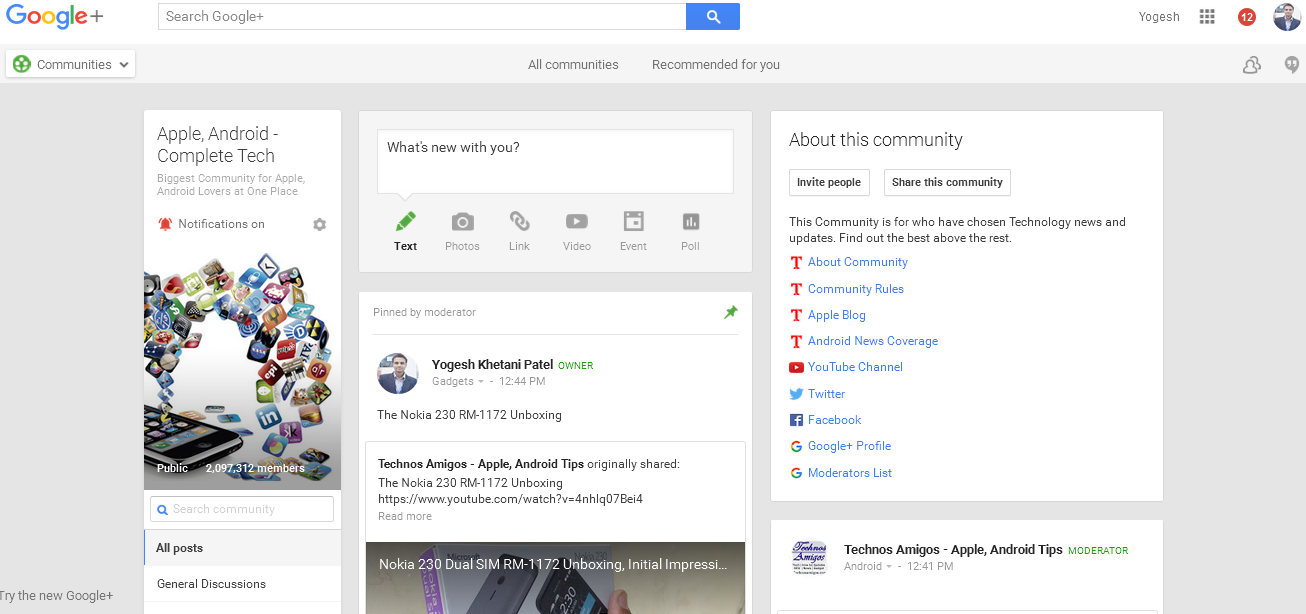Expand the Android category dropdown arrow
This screenshot has width=1306, height=614.
pos(889,567)
